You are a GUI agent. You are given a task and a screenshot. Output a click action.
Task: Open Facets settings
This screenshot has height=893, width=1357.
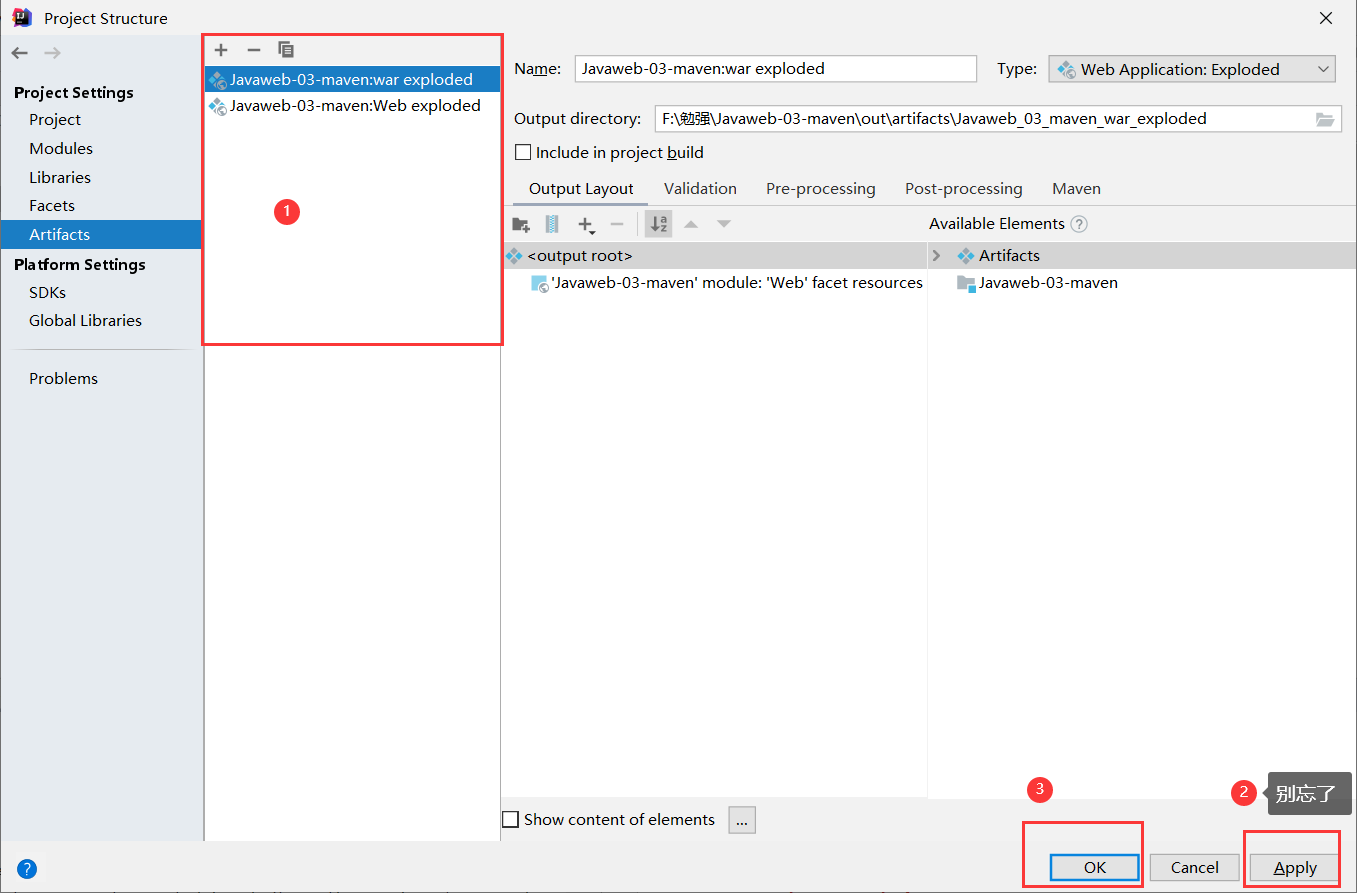tap(52, 206)
